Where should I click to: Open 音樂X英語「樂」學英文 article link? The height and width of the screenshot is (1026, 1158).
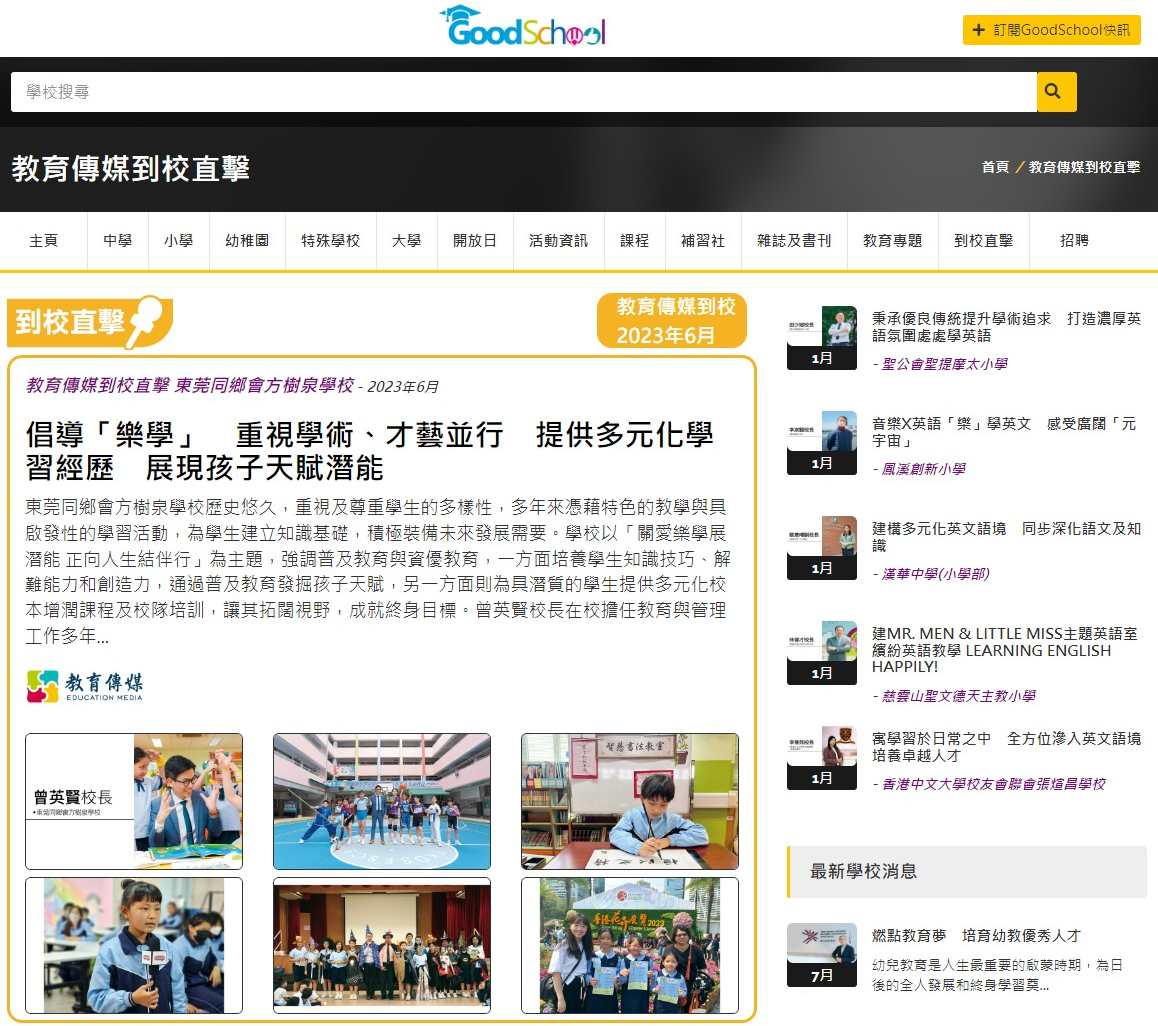pyautogui.click(x=1004, y=432)
